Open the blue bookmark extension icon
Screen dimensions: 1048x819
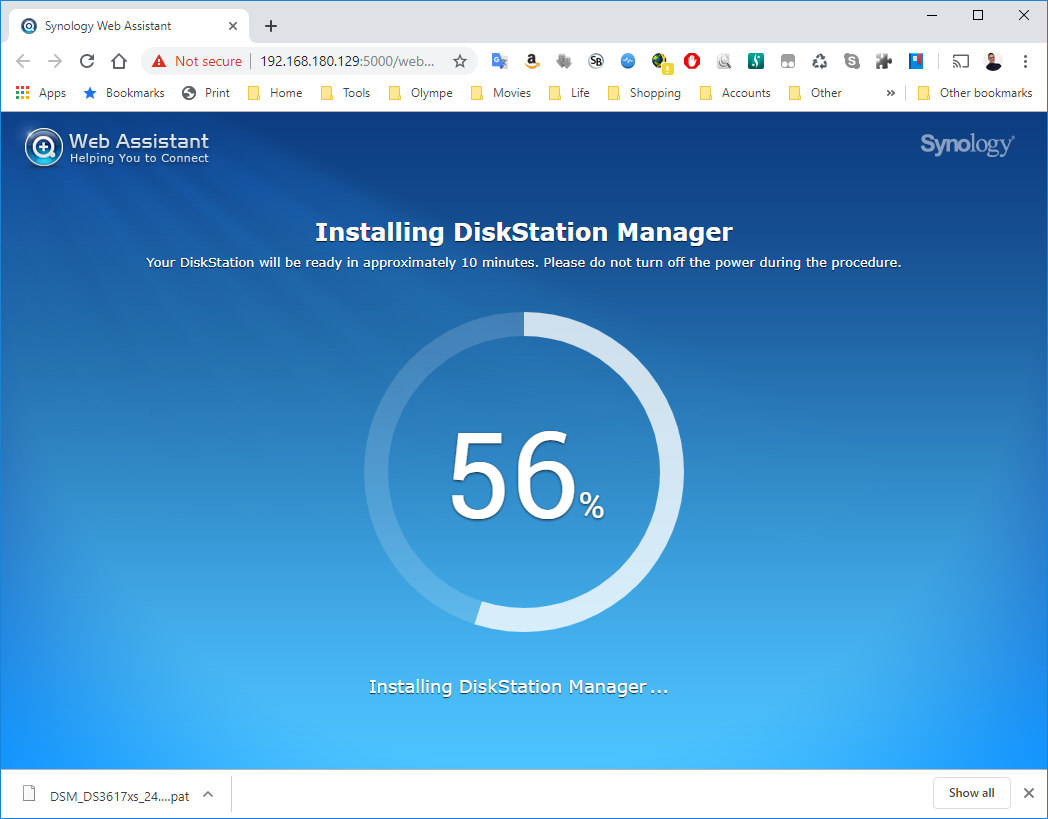[916, 62]
